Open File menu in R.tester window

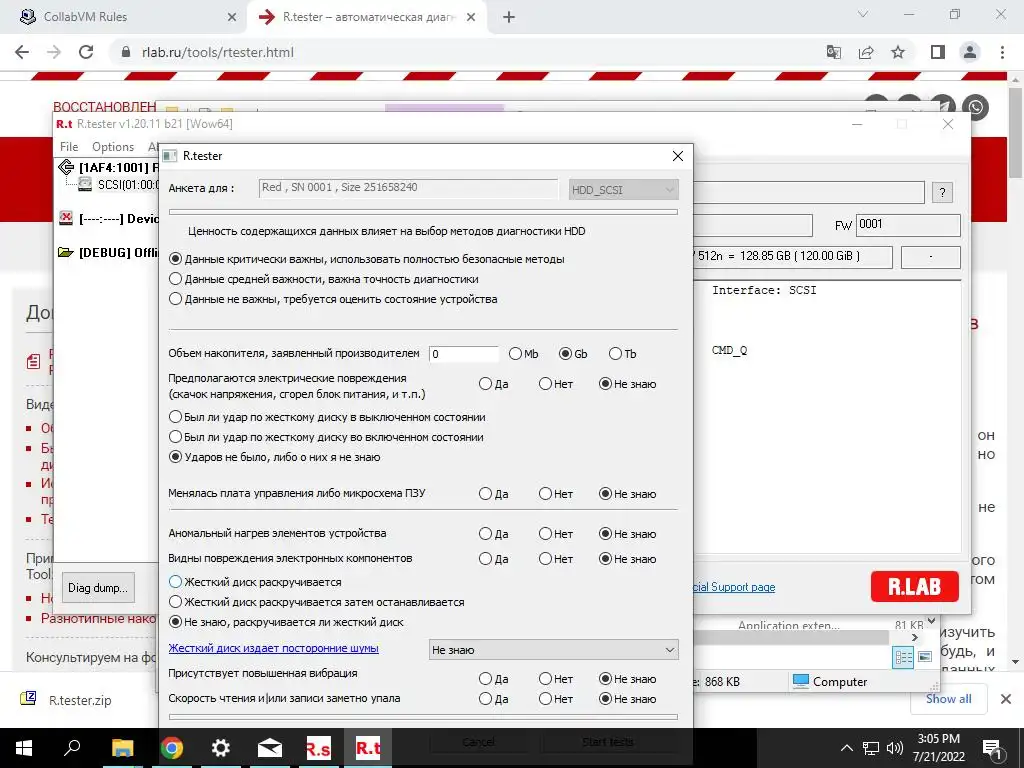coord(69,147)
